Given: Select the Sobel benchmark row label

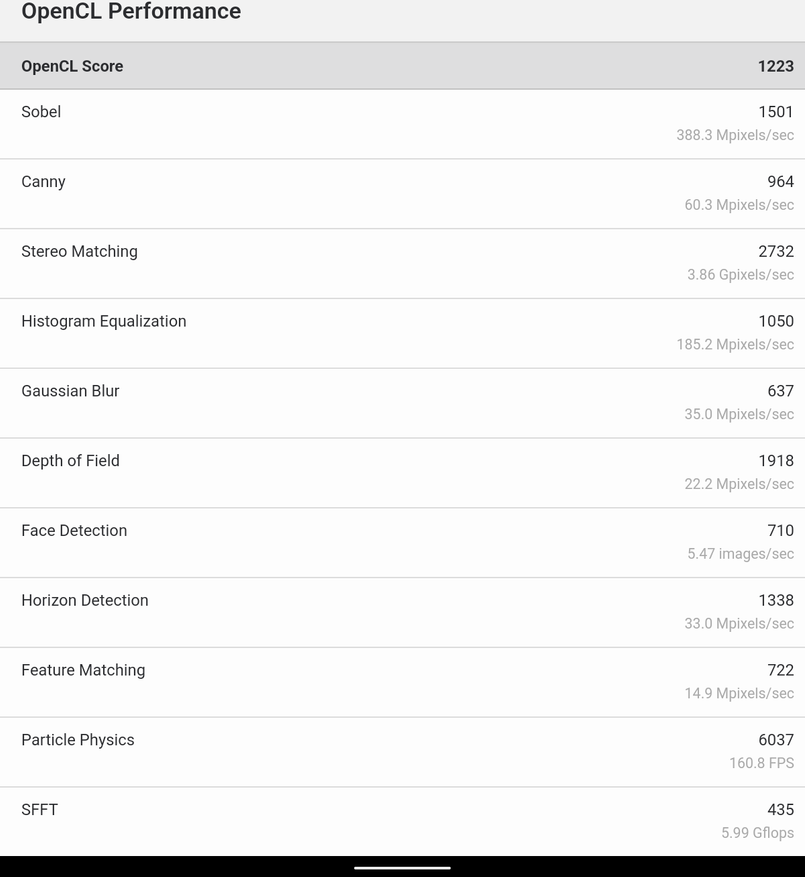Looking at the screenshot, I should (41, 112).
